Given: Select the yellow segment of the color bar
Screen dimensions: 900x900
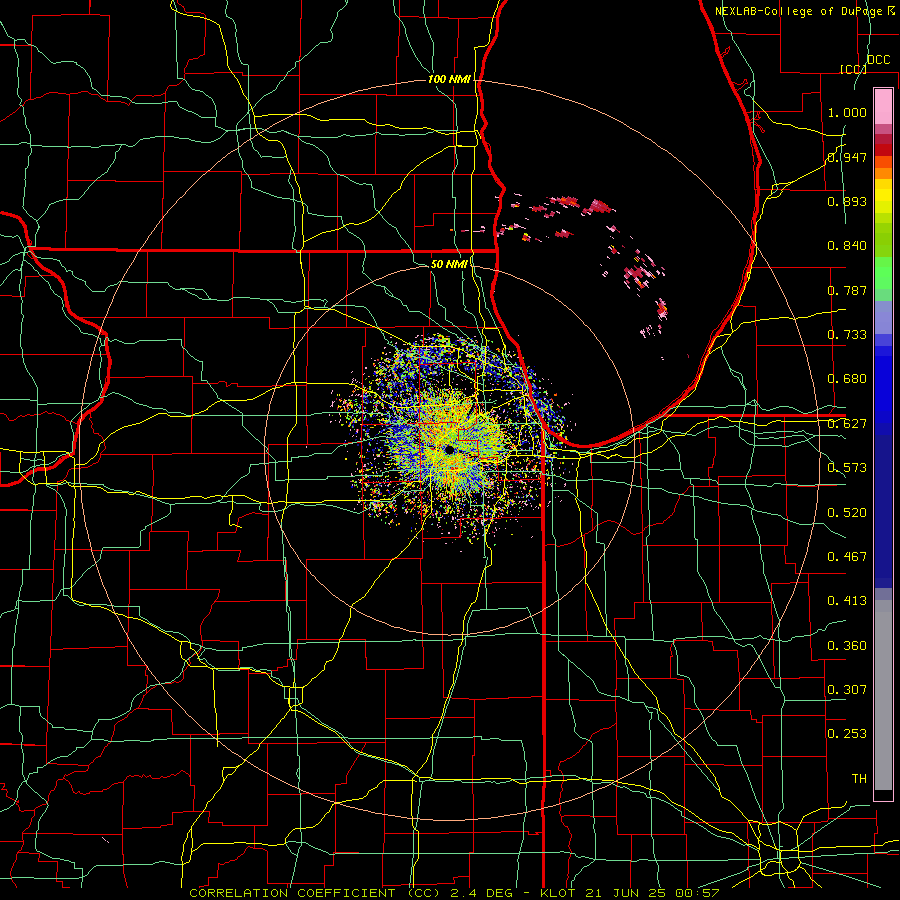Looking at the screenshot, I should pyautogui.click(x=883, y=196).
